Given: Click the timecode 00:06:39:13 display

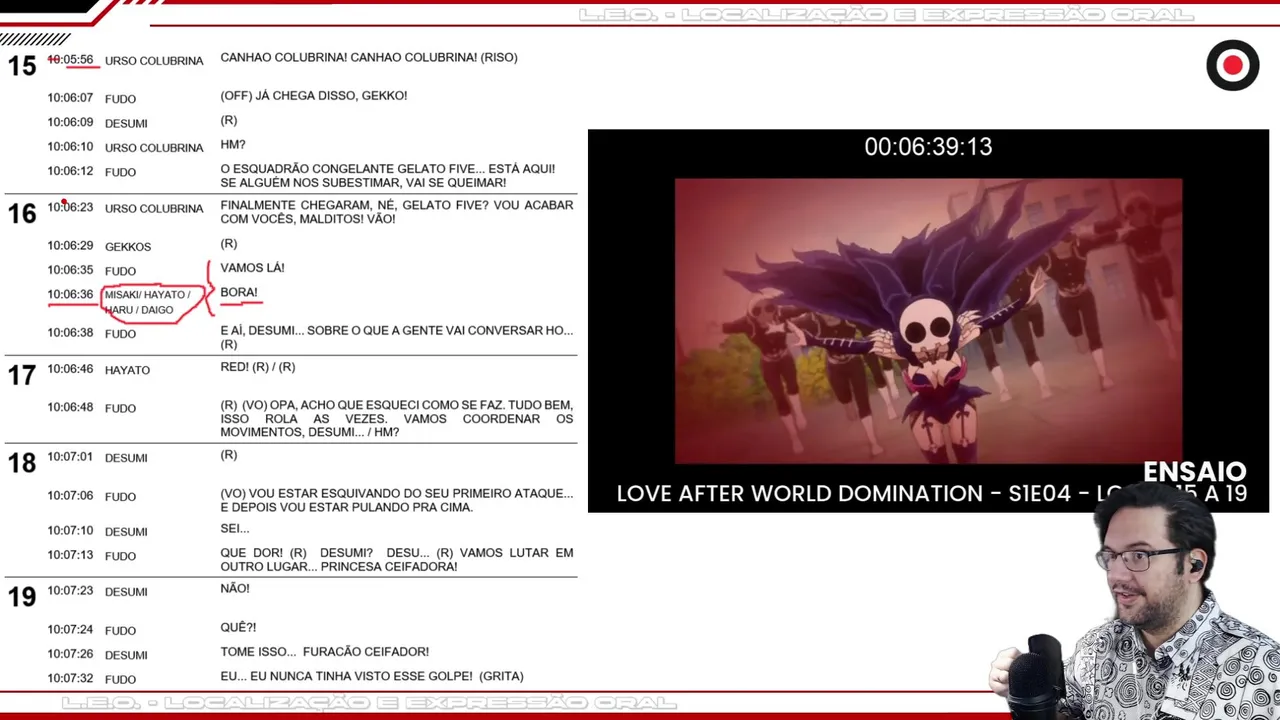Looking at the screenshot, I should click(928, 147).
